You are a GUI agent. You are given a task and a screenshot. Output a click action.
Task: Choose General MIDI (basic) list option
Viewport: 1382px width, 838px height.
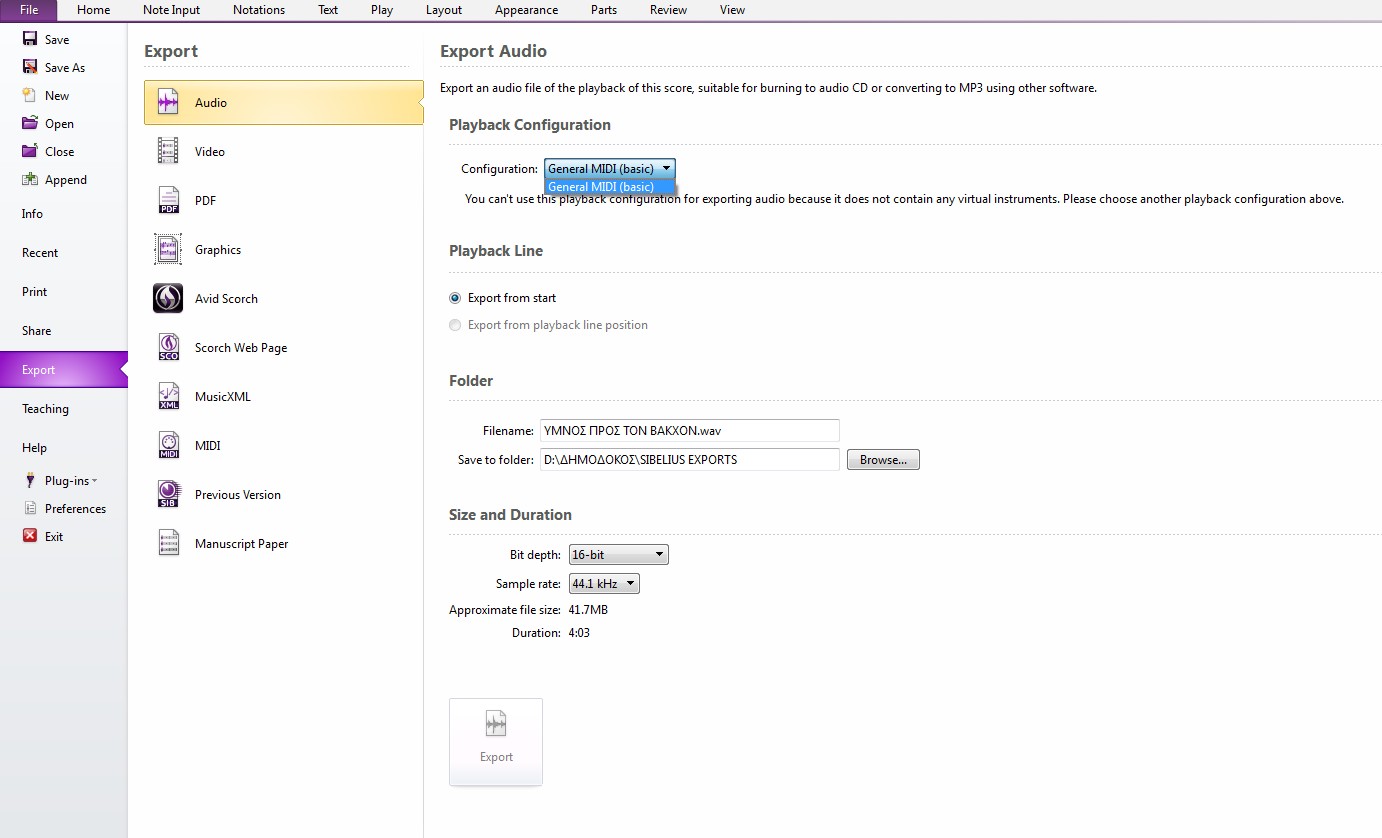pyautogui.click(x=610, y=187)
